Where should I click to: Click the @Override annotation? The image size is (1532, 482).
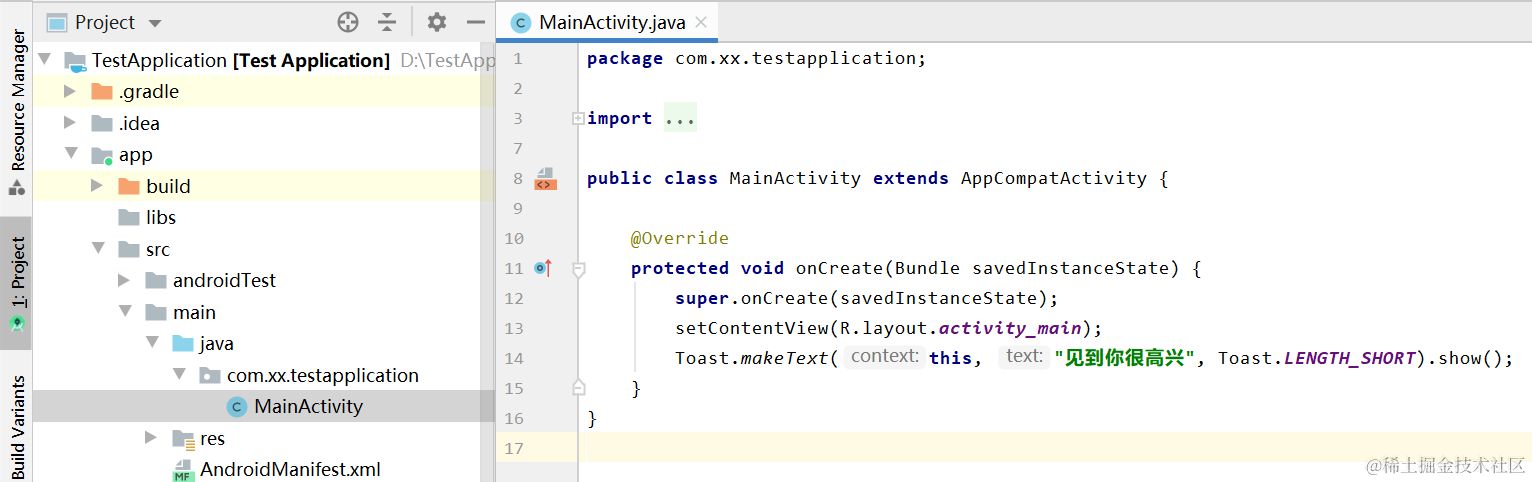(680, 238)
